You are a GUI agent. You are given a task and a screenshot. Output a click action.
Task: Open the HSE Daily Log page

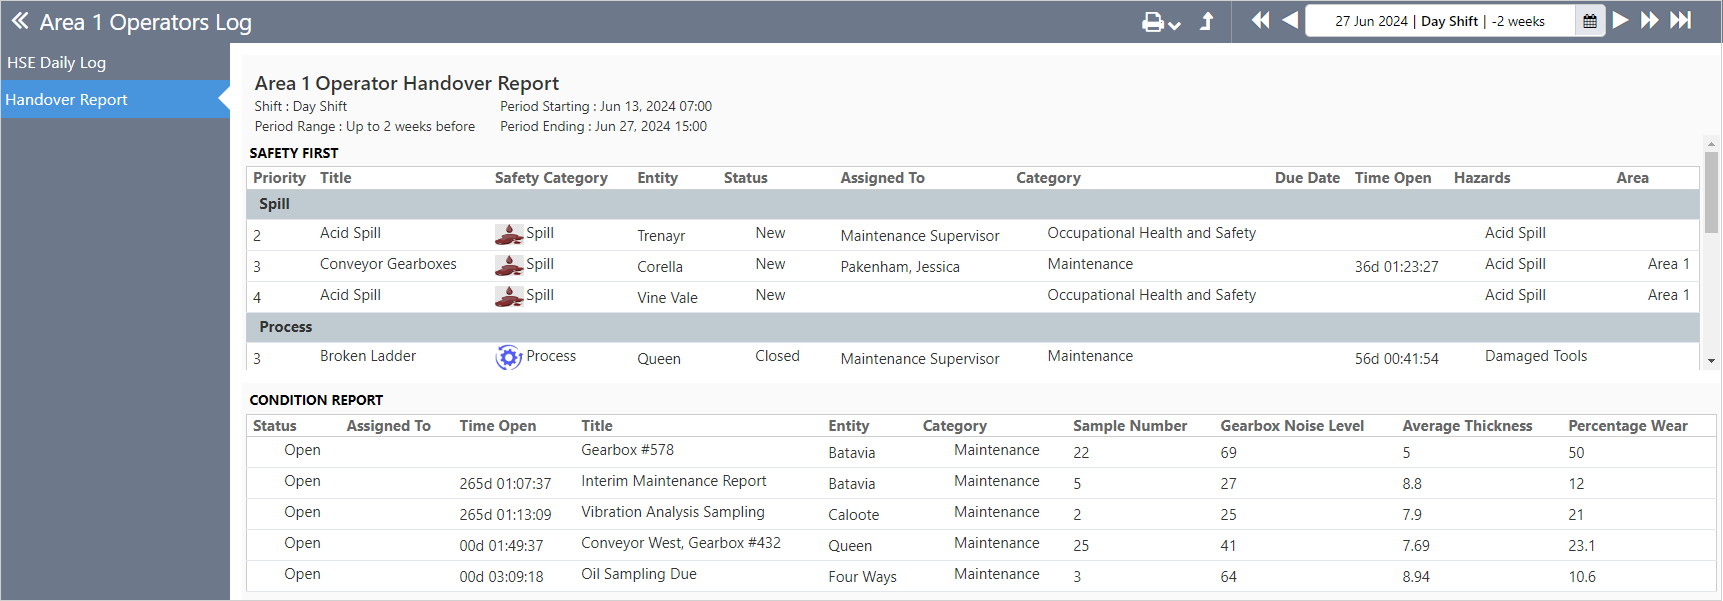click(x=57, y=62)
